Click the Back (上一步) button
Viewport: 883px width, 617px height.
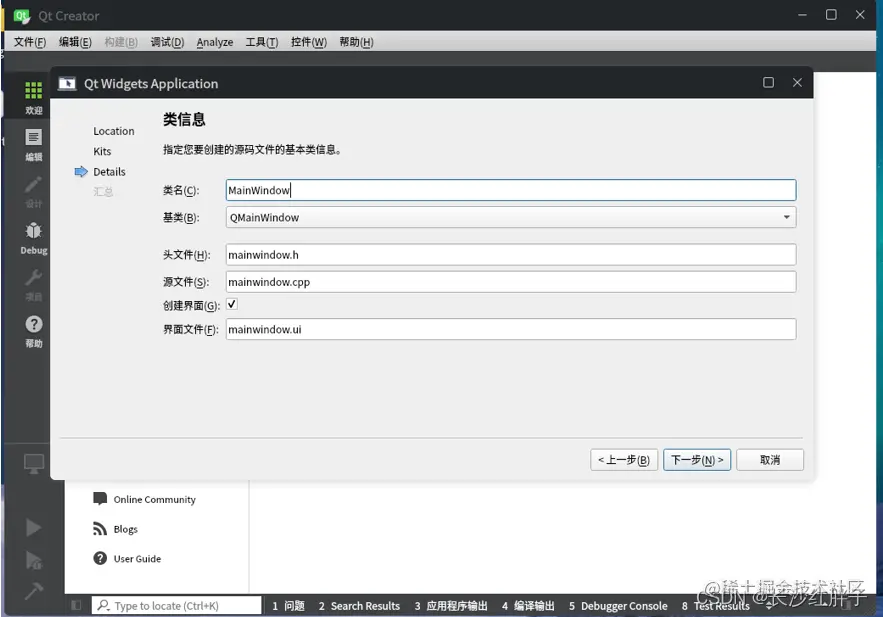(x=624, y=460)
